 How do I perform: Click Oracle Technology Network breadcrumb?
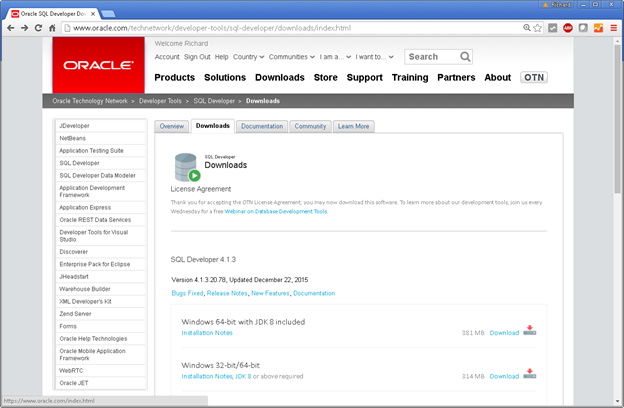[90, 101]
